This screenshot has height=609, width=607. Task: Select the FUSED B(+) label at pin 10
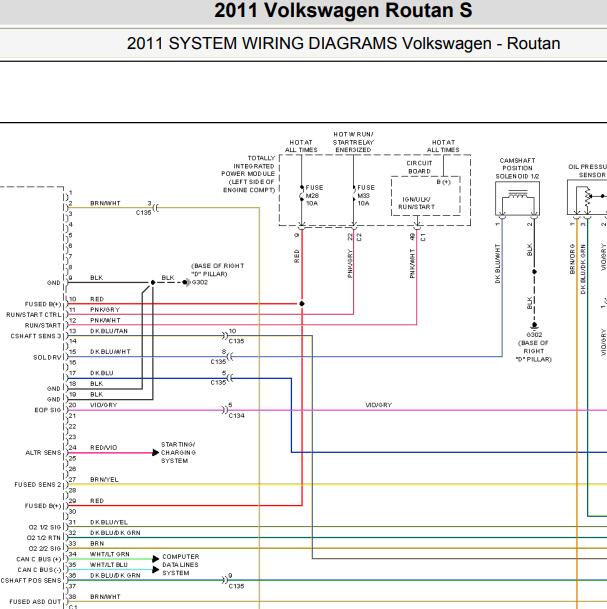click(x=43, y=304)
